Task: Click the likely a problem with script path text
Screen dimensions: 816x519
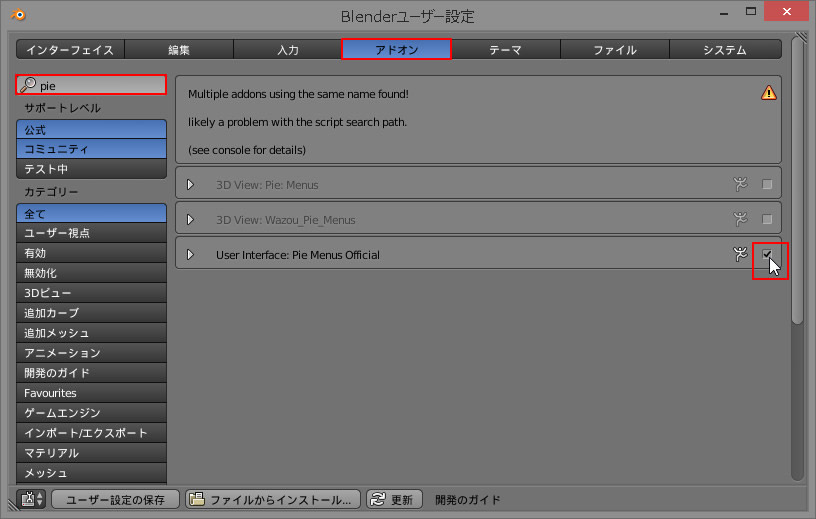Action: point(297,122)
